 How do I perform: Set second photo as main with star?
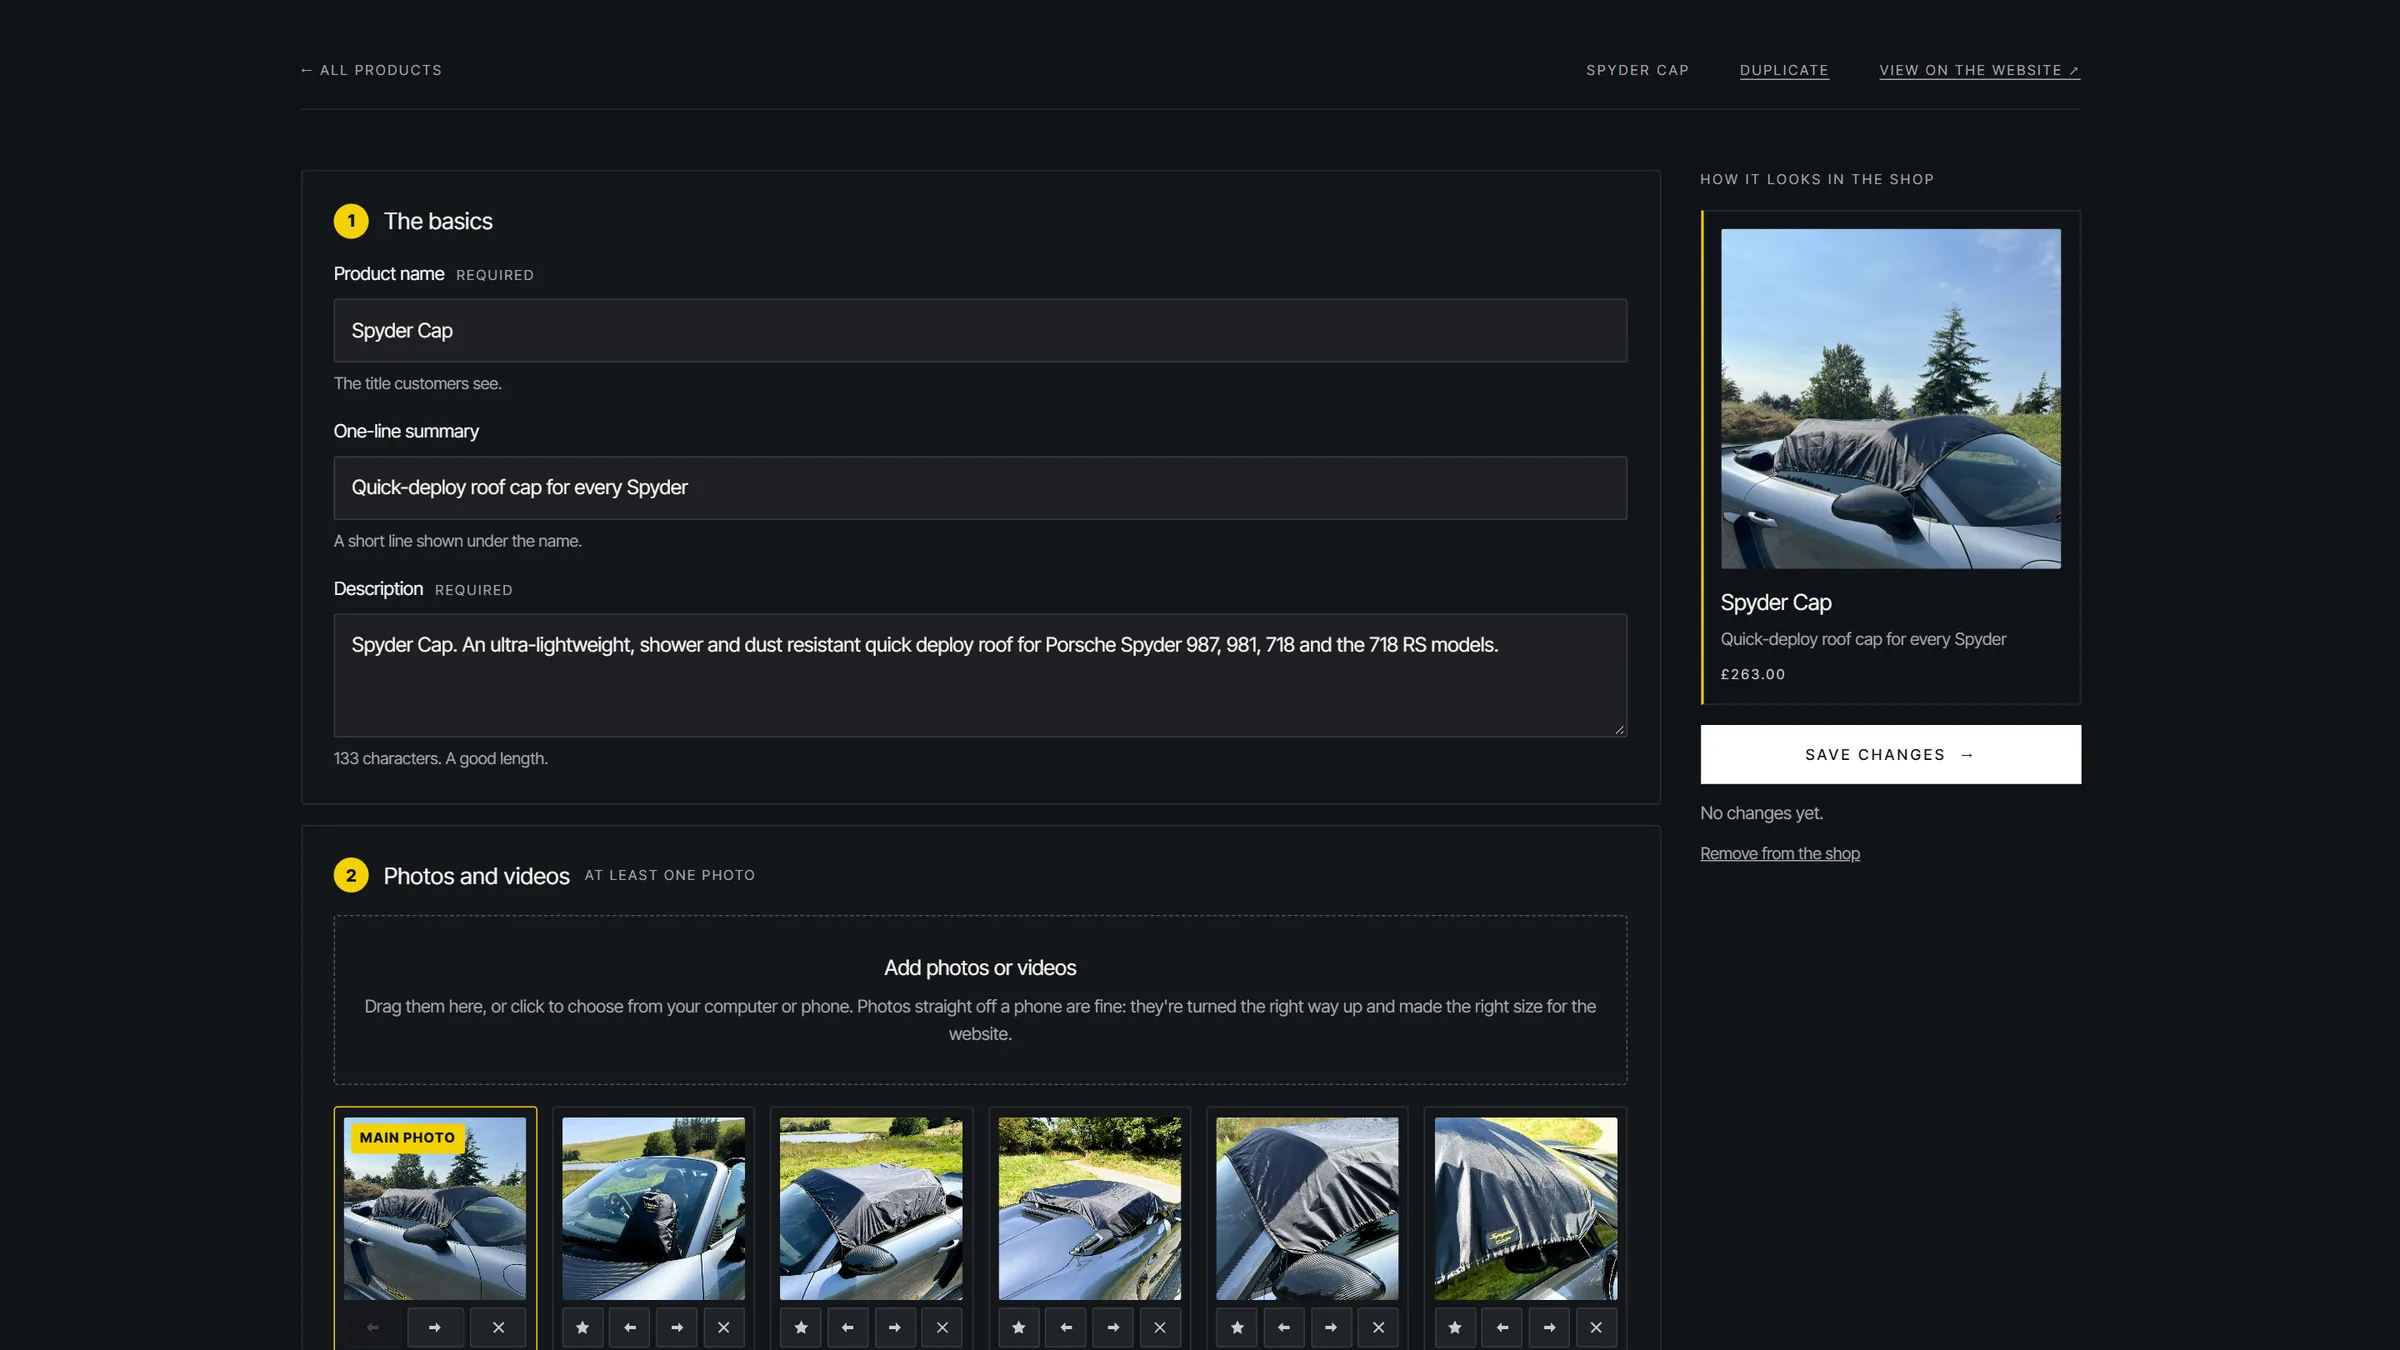click(x=582, y=1327)
